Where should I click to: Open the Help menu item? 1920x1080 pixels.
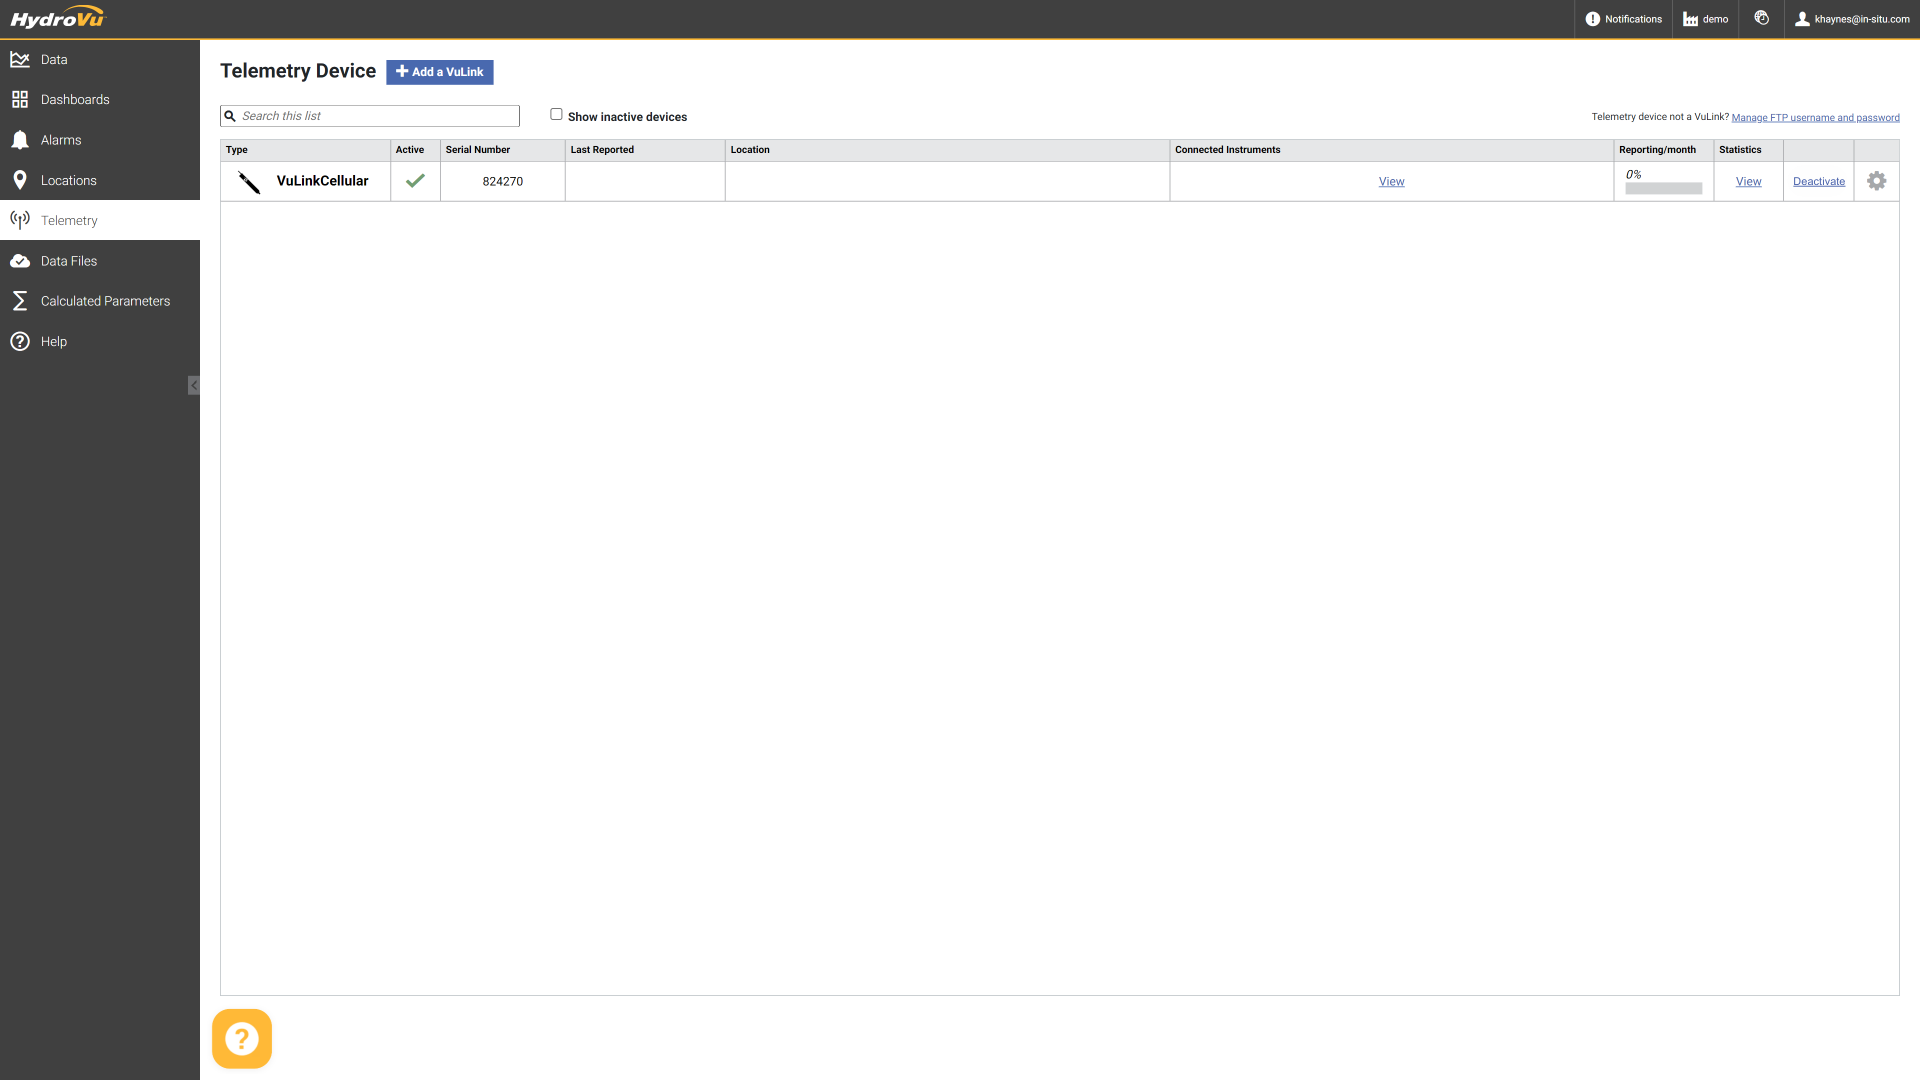pos(54,342)
